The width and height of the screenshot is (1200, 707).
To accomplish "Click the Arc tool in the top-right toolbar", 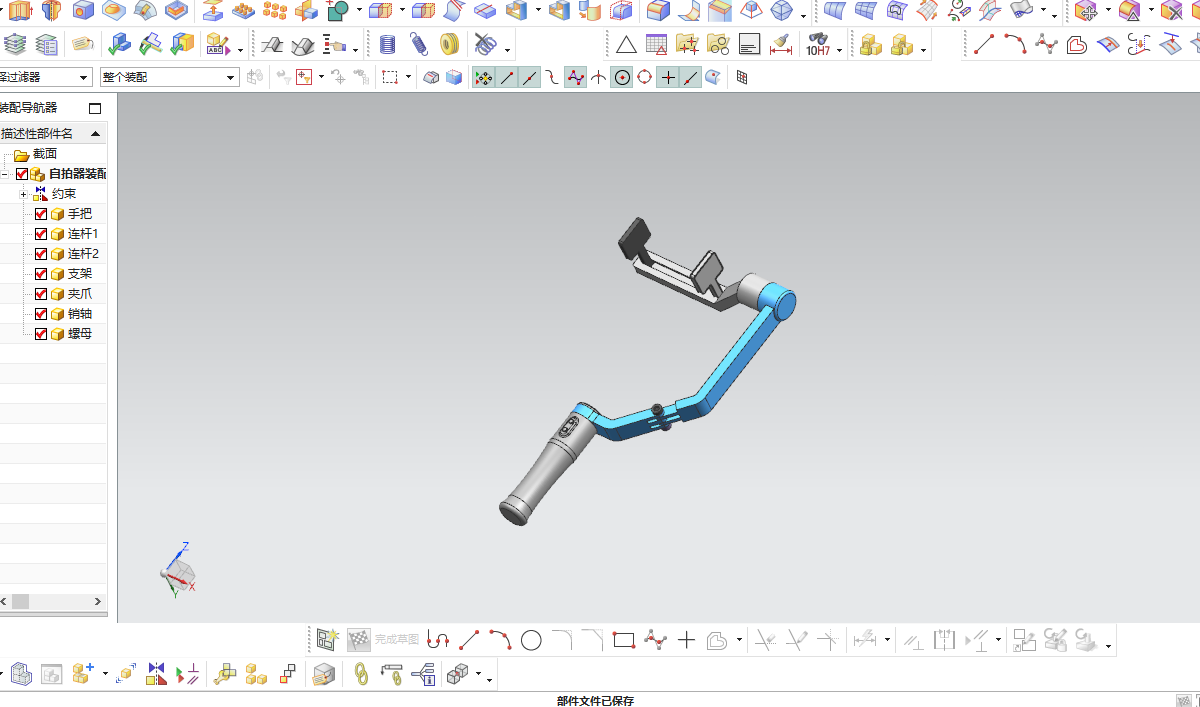I will pyautogui.click(x=1015, y=44).
